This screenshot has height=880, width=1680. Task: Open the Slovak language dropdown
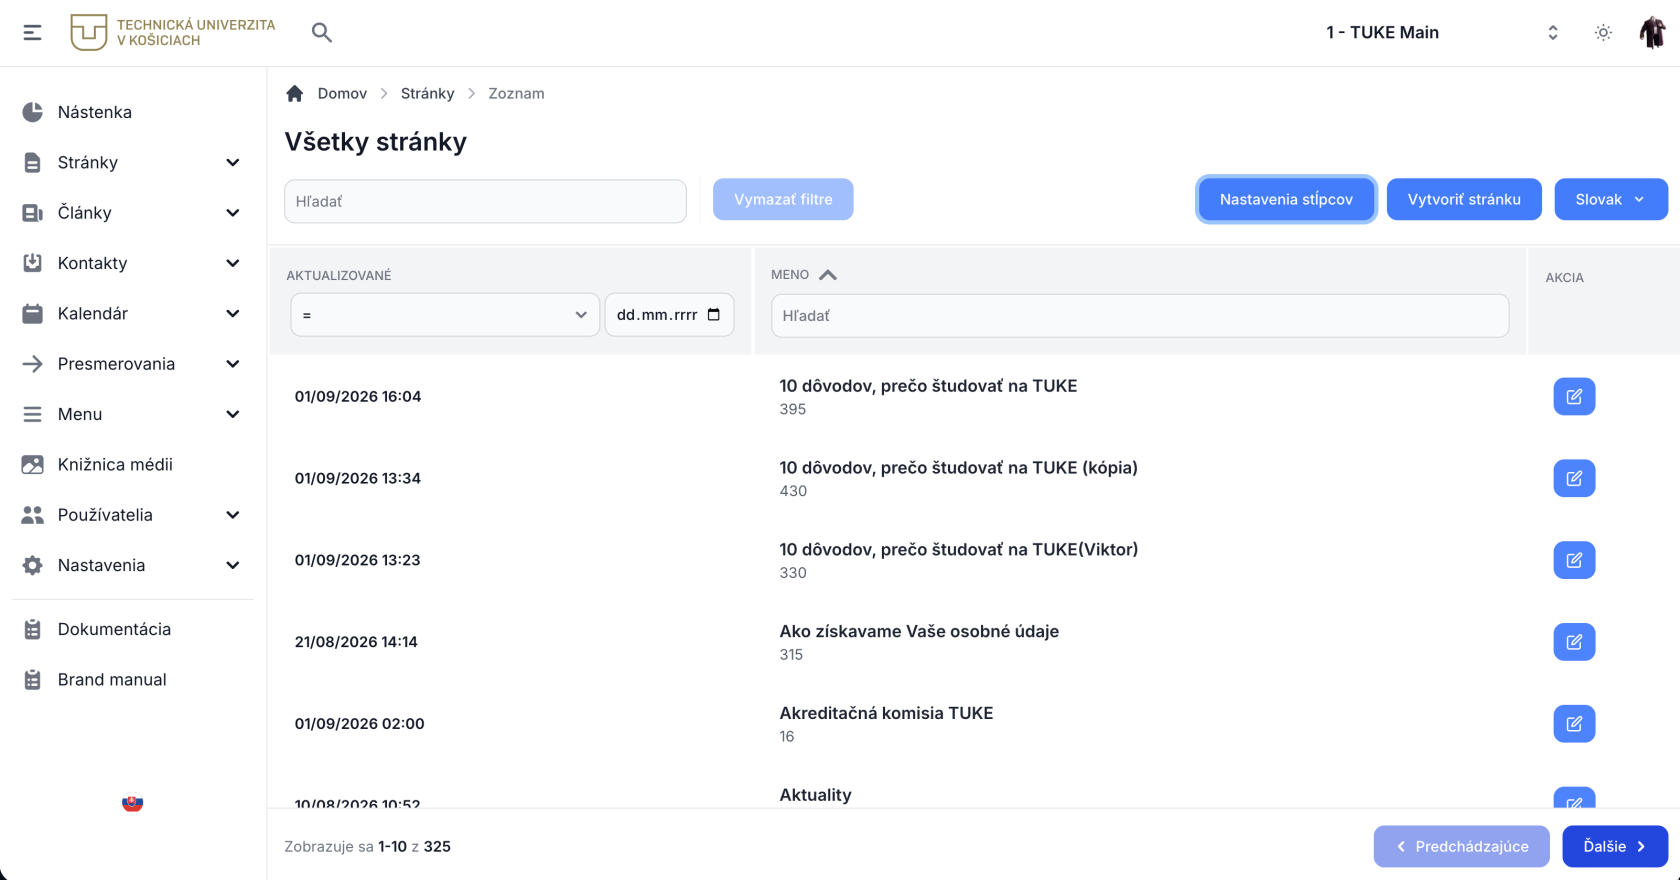pos(1611,199)
